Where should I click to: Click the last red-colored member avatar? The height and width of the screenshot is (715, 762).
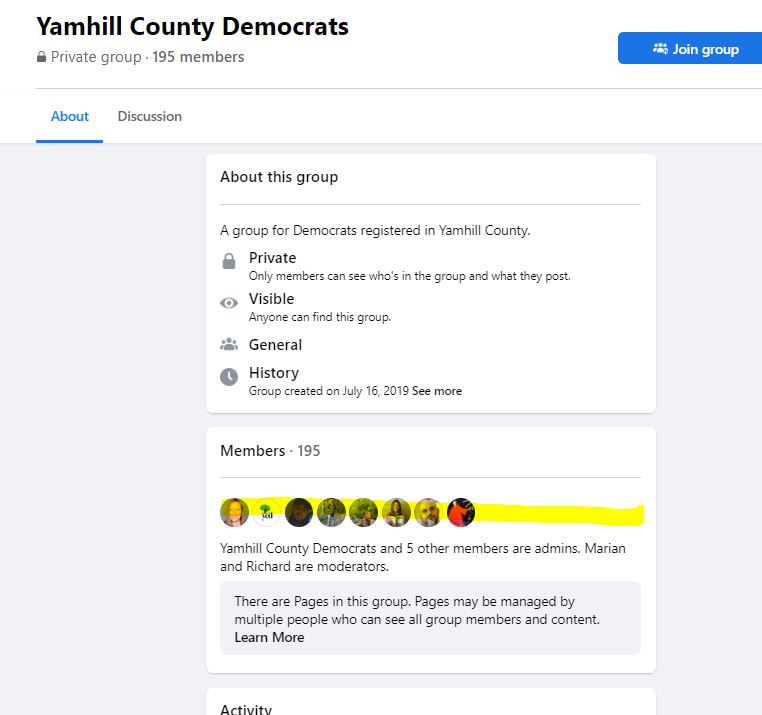pos(461,512)
